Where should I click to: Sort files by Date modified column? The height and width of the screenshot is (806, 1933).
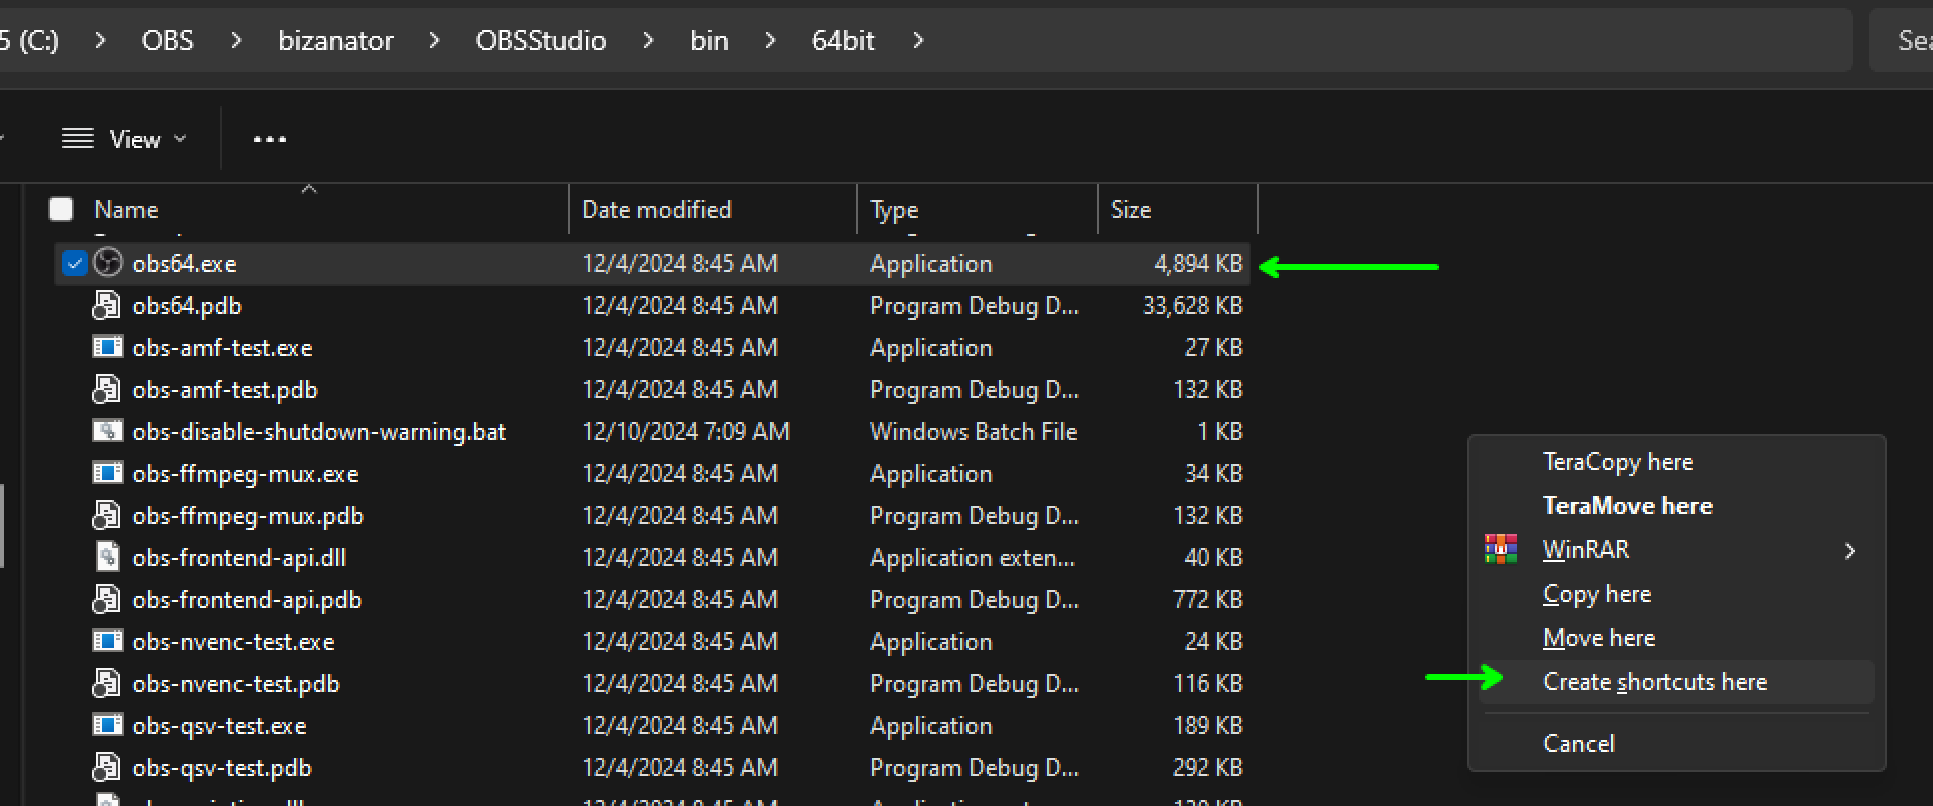657,210
